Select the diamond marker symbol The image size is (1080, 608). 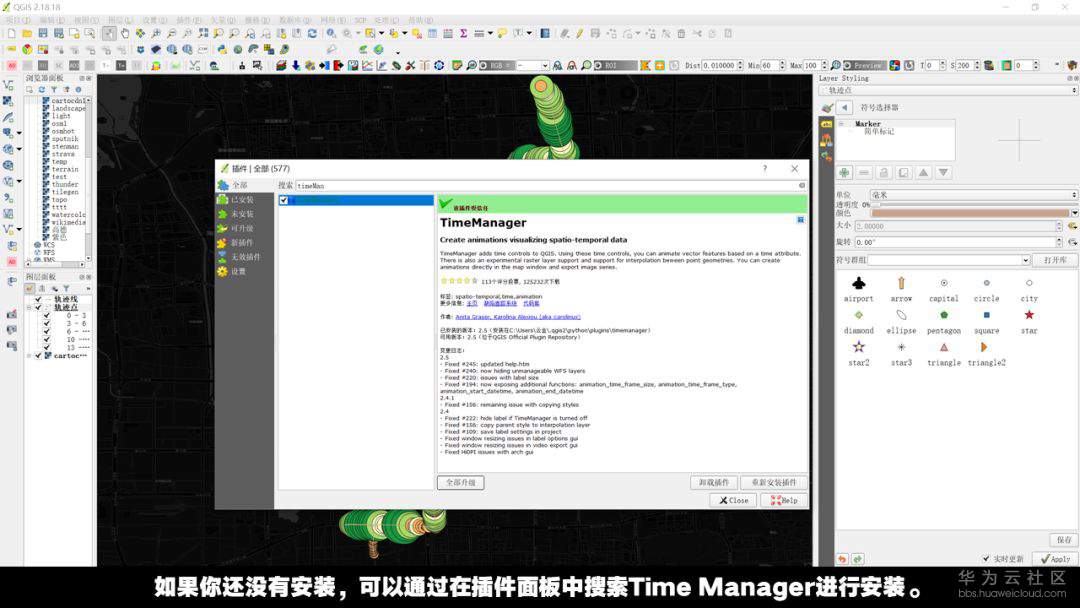click(858, 320)
